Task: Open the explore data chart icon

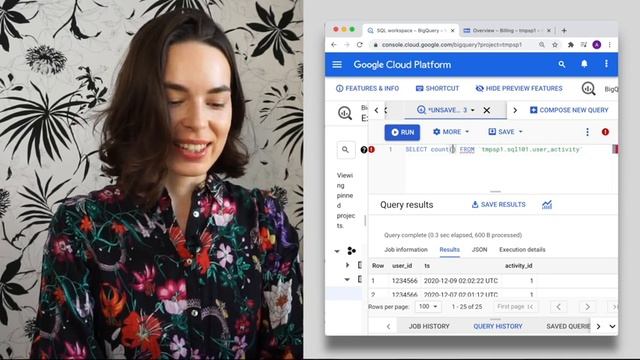Action: [547, 204]
